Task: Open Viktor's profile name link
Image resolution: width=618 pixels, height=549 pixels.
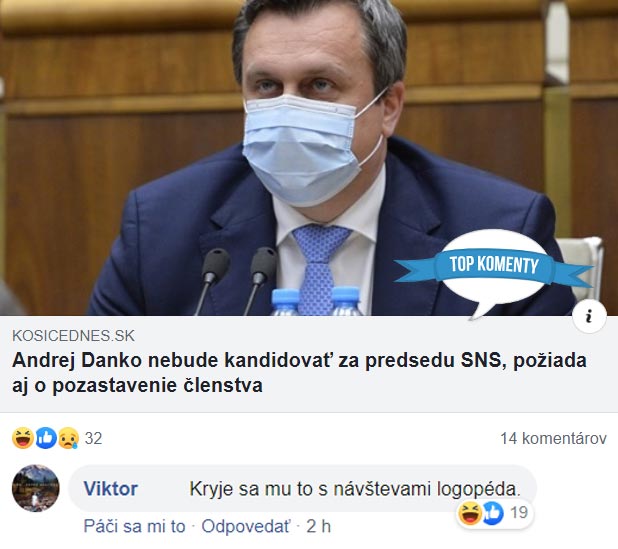Action: click(110, 489)
